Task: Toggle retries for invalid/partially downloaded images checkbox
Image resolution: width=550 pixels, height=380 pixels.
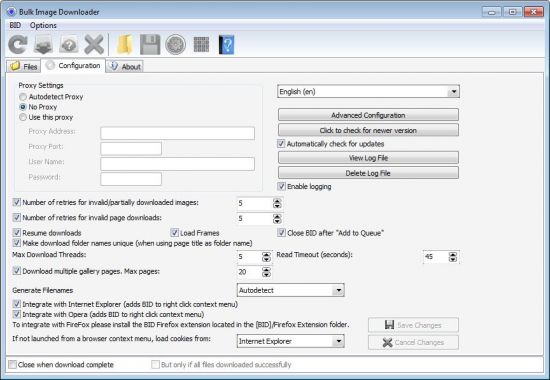Action: point(16,202)
